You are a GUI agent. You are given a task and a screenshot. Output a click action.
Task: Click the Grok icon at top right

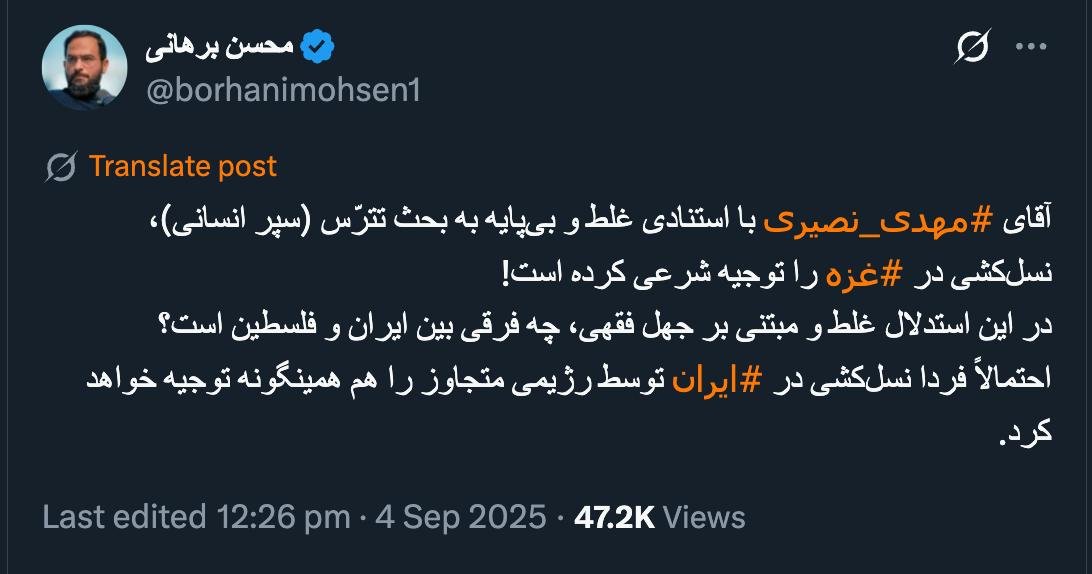point(973,46)
